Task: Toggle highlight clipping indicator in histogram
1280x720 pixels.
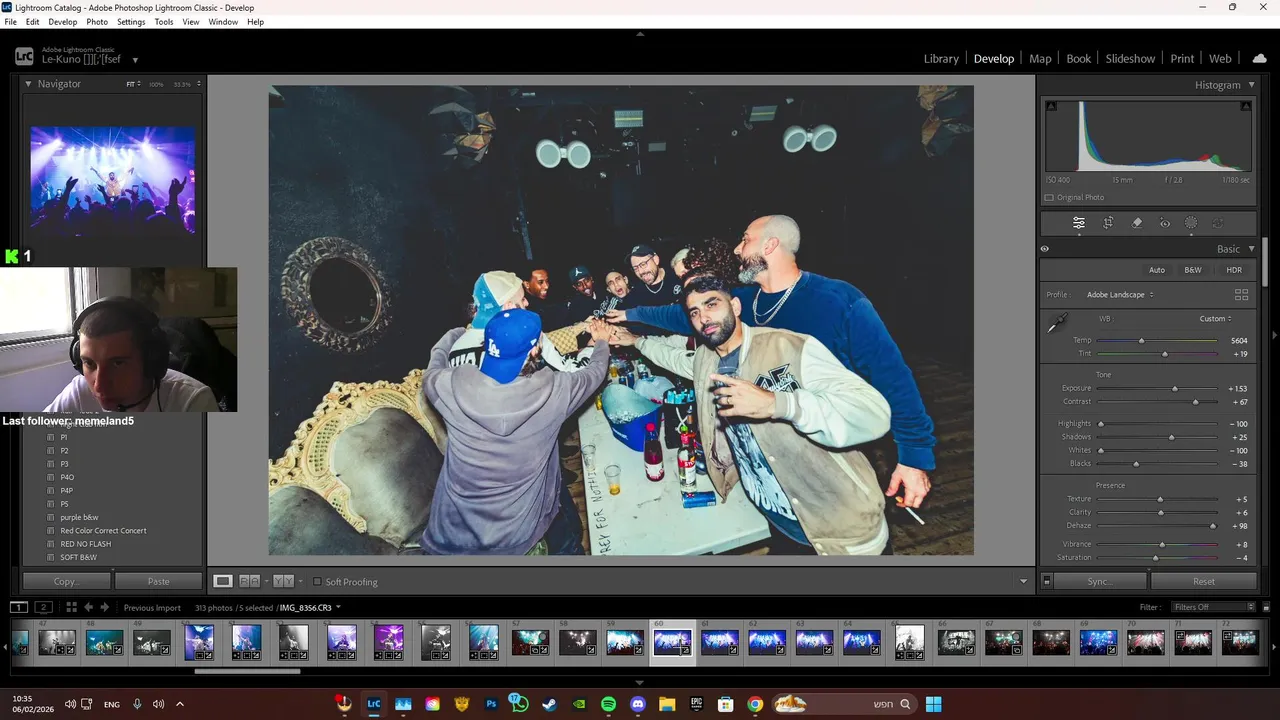Action: (1245, 106)
